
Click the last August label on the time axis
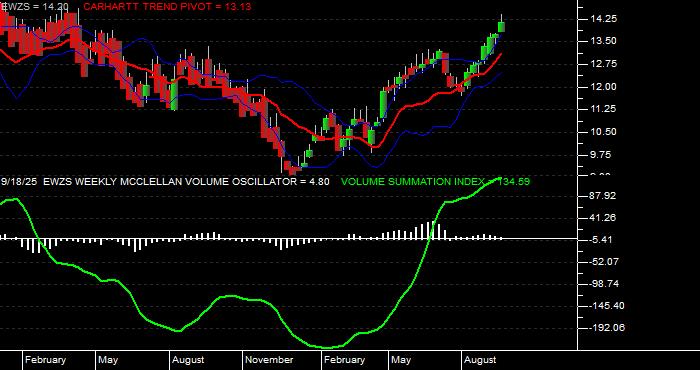coord(480,360)
